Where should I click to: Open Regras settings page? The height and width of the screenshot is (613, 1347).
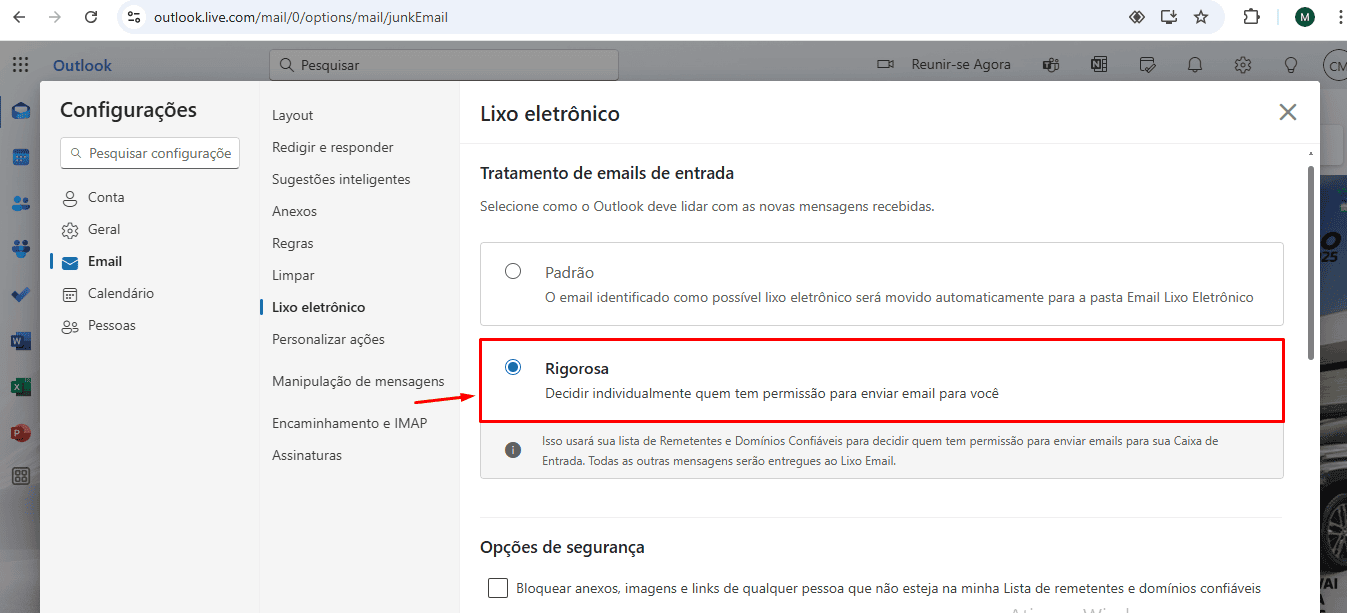(293, 243)
